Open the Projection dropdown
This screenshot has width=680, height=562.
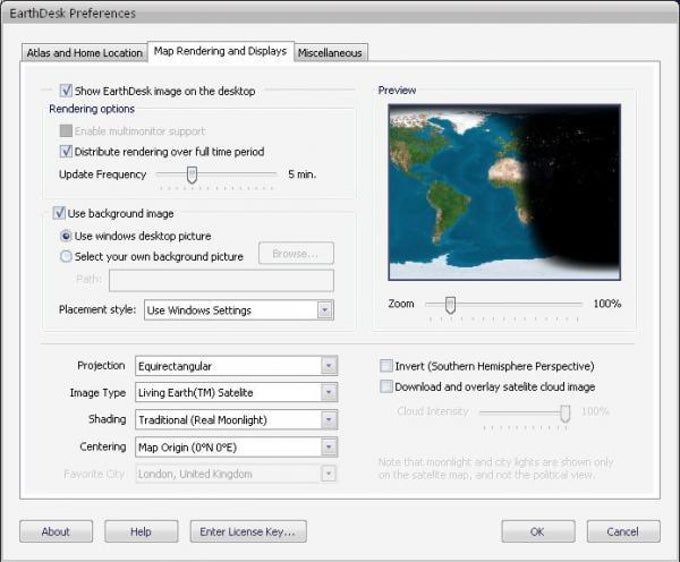[236, 366]
